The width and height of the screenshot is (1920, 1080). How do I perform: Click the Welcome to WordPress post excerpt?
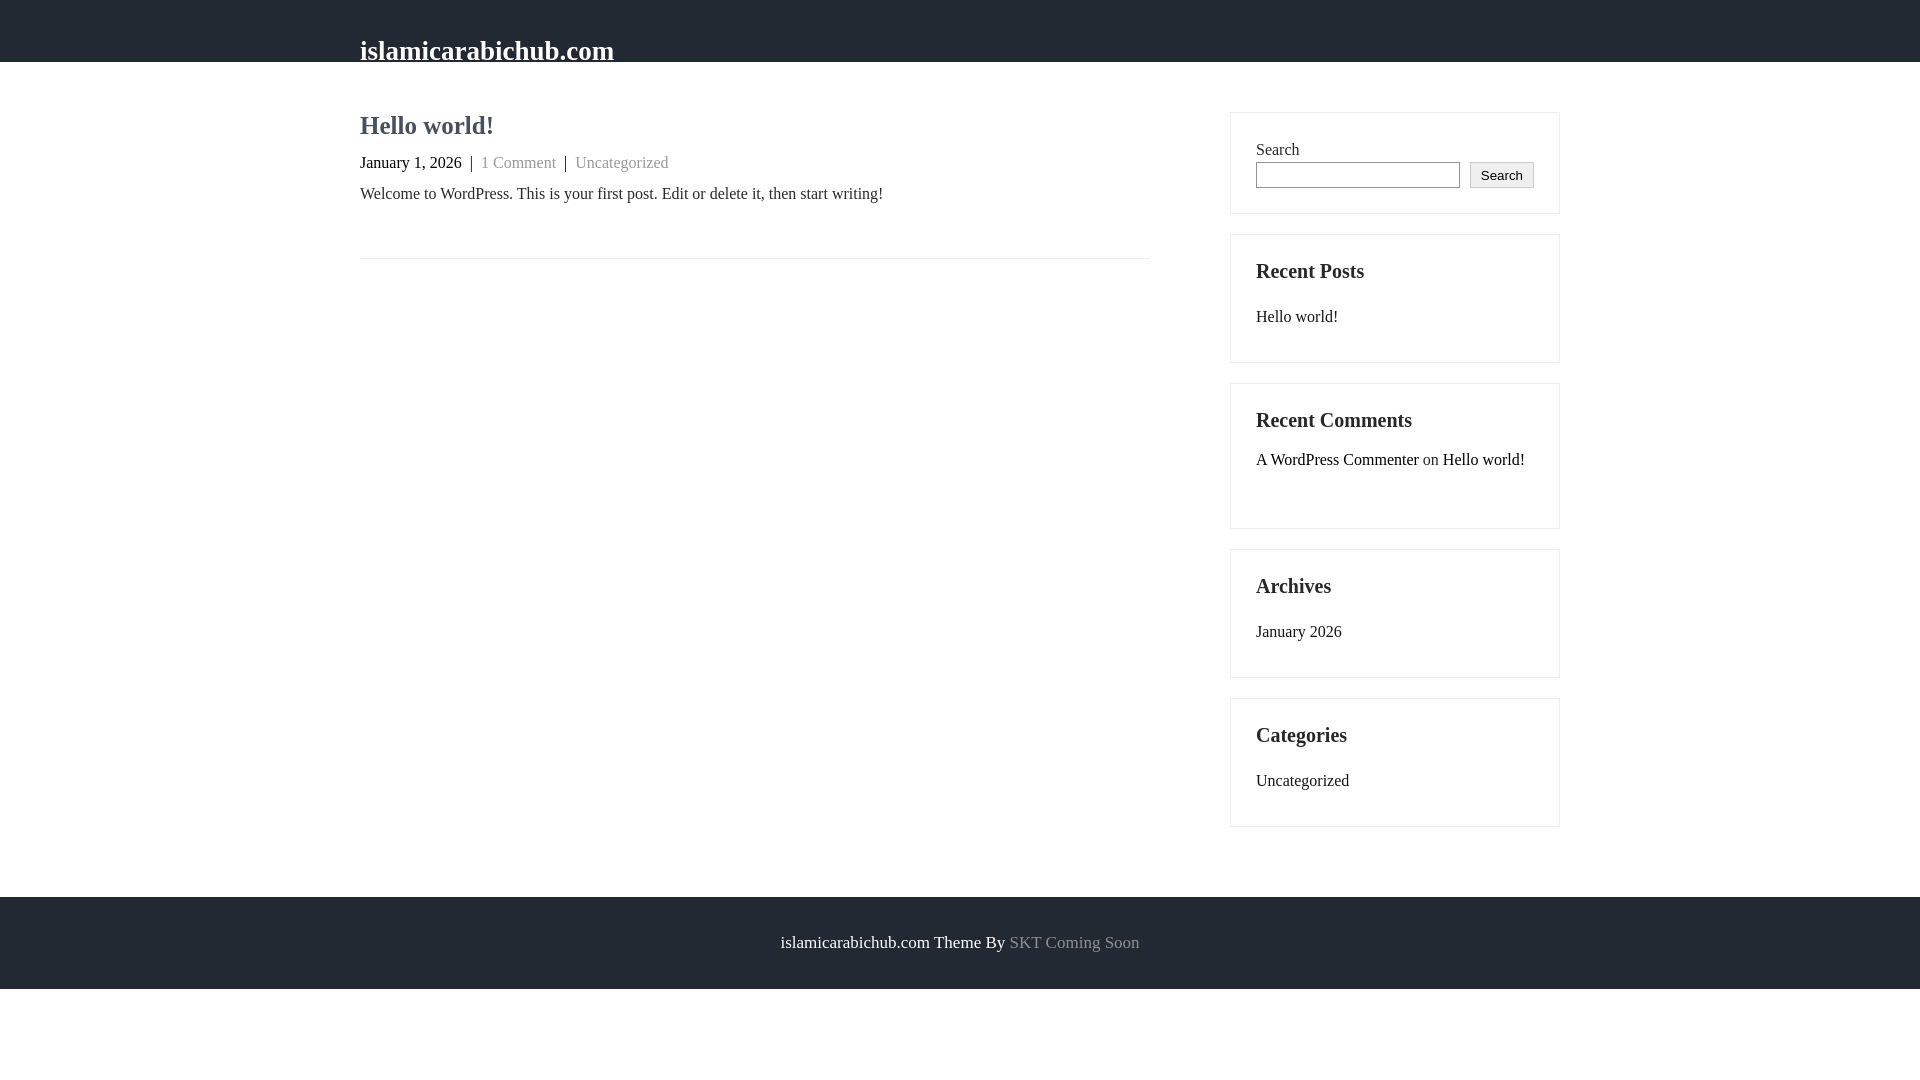tap(620, 194)
